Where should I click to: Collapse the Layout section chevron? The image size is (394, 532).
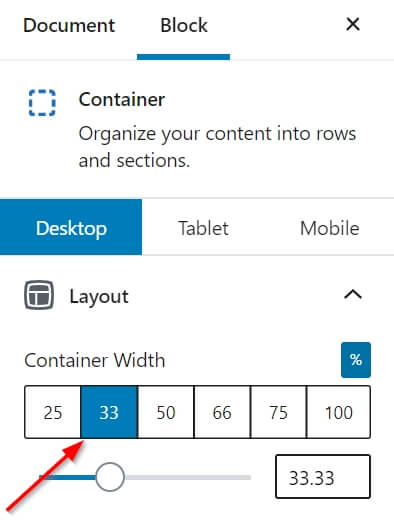click(353, 294)
